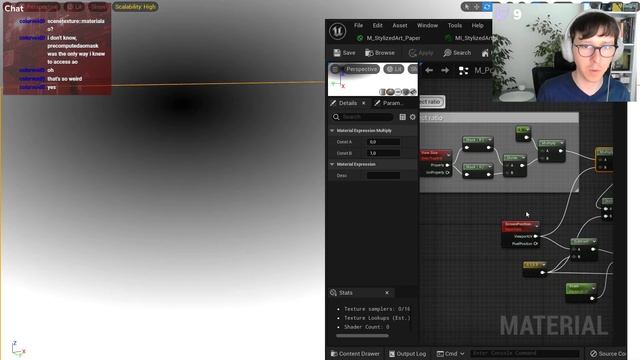Collapse the Multiply node dropdown arrow

tap(562, 143)
